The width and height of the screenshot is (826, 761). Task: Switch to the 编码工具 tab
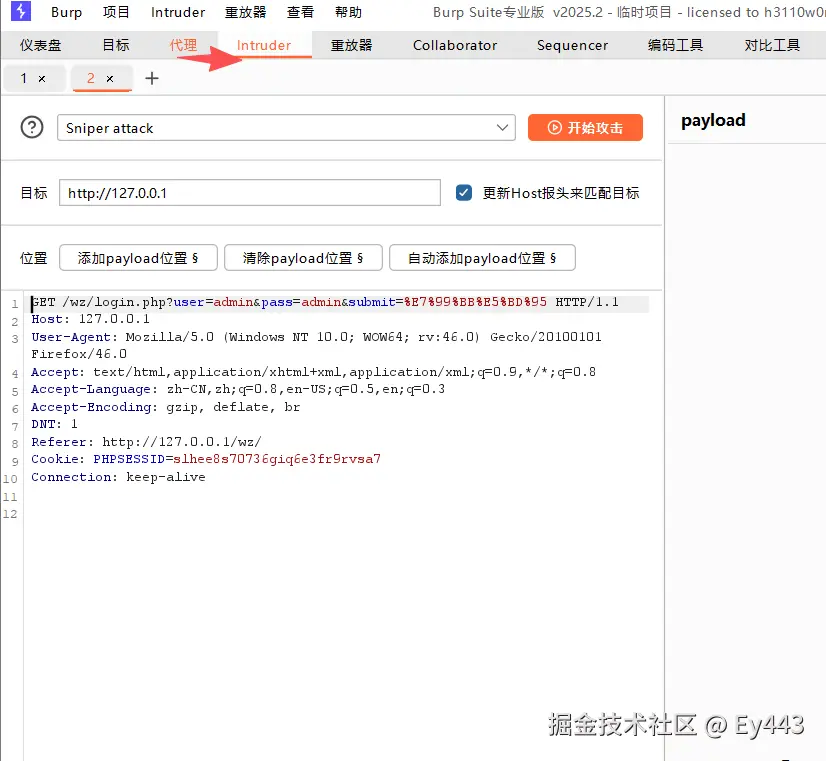click(675, 45)
